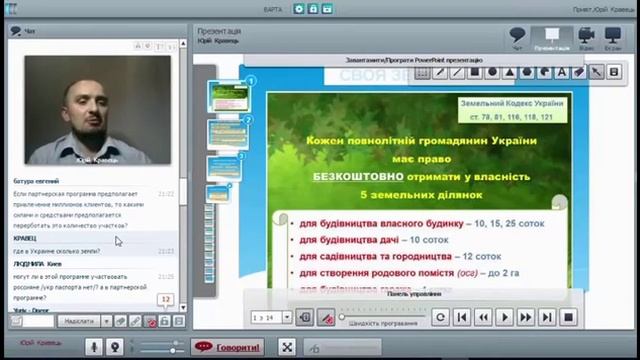Click the chat list icon at far right
Screen dimensions: 640x360
pyautogui.click(x=179, y=321)
